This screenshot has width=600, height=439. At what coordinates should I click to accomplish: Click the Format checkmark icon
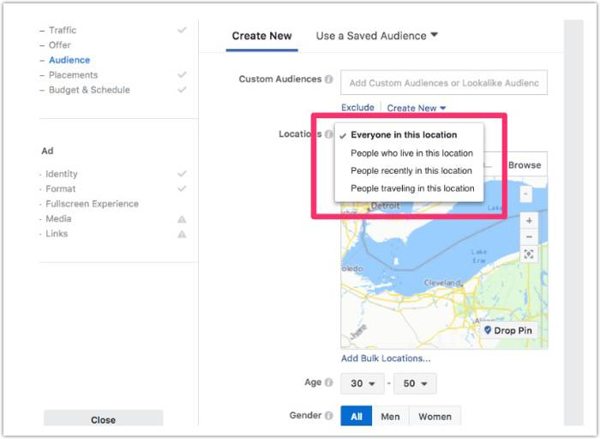tap(182, 189)
